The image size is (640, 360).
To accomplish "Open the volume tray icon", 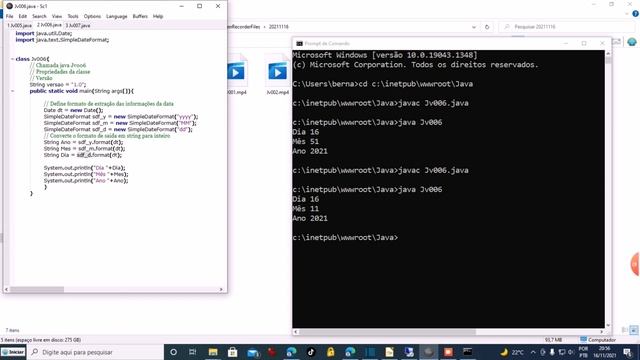I will click(x=571, y=352).
